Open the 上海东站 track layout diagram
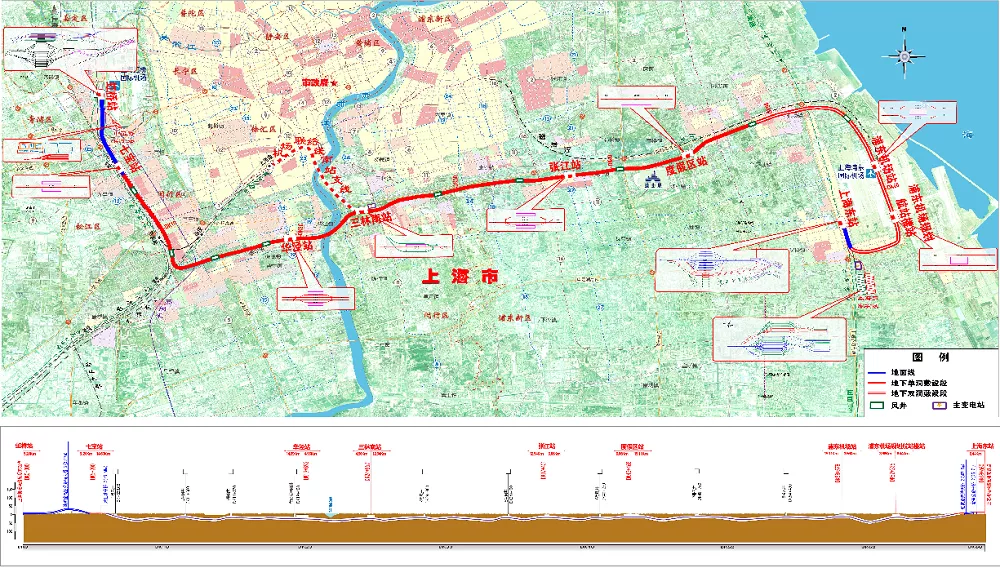The height and width of the screenshot is (568, 1000). tap(722, 270)
